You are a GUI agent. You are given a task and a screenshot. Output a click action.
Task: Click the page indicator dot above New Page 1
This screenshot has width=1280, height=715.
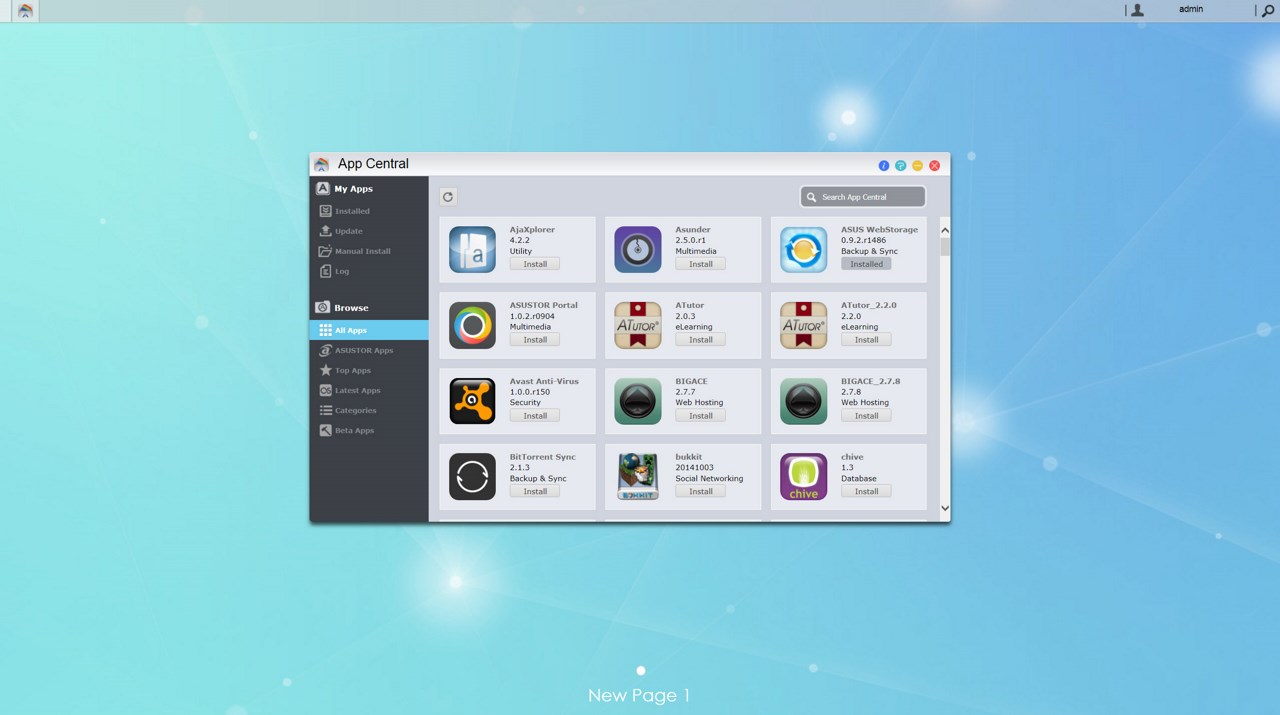tap(641, 671)
